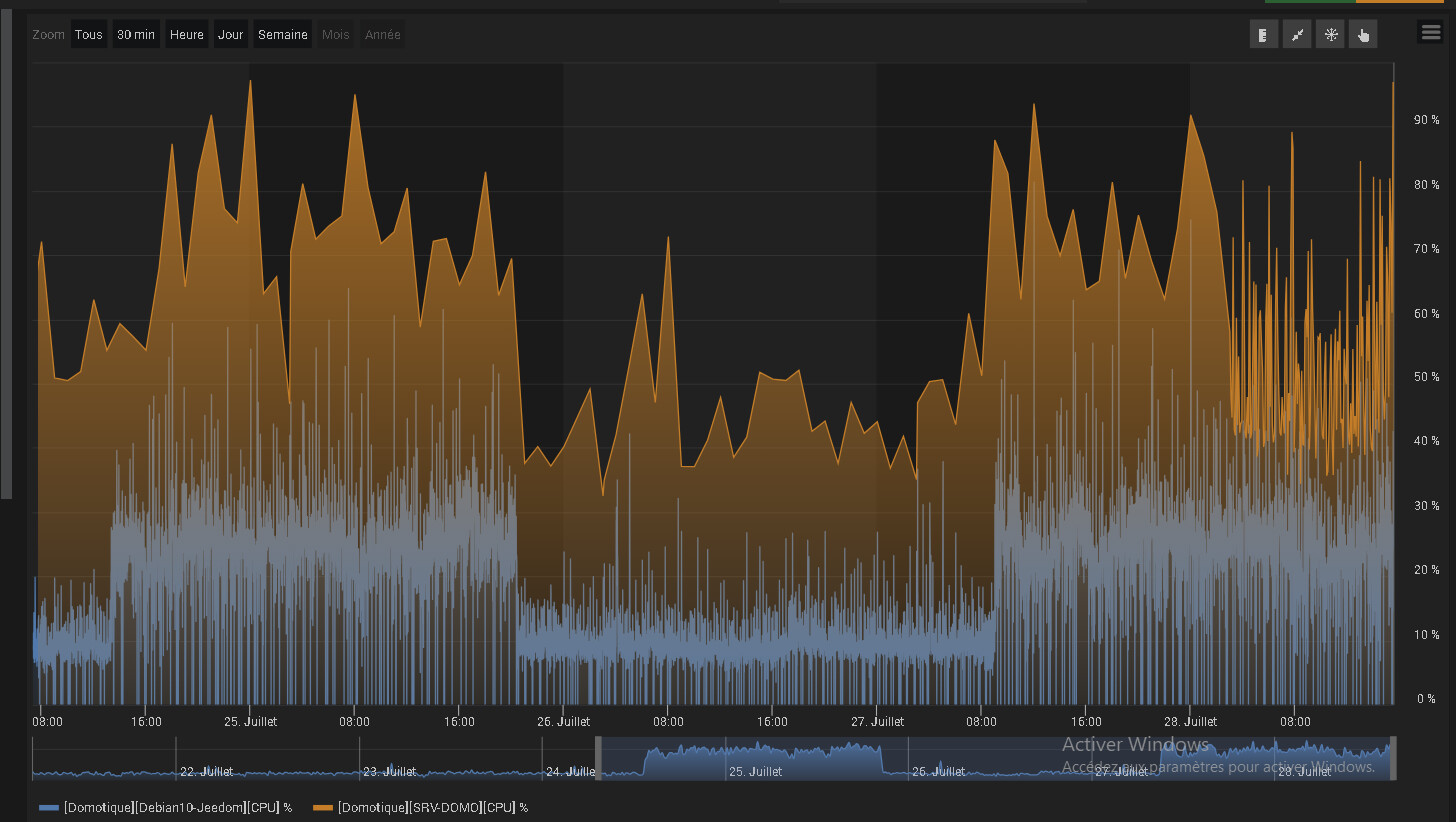Click 22. Juillet in the navigator timeline
Viewport: 1456px width, 822px height.
pos(206,771)
